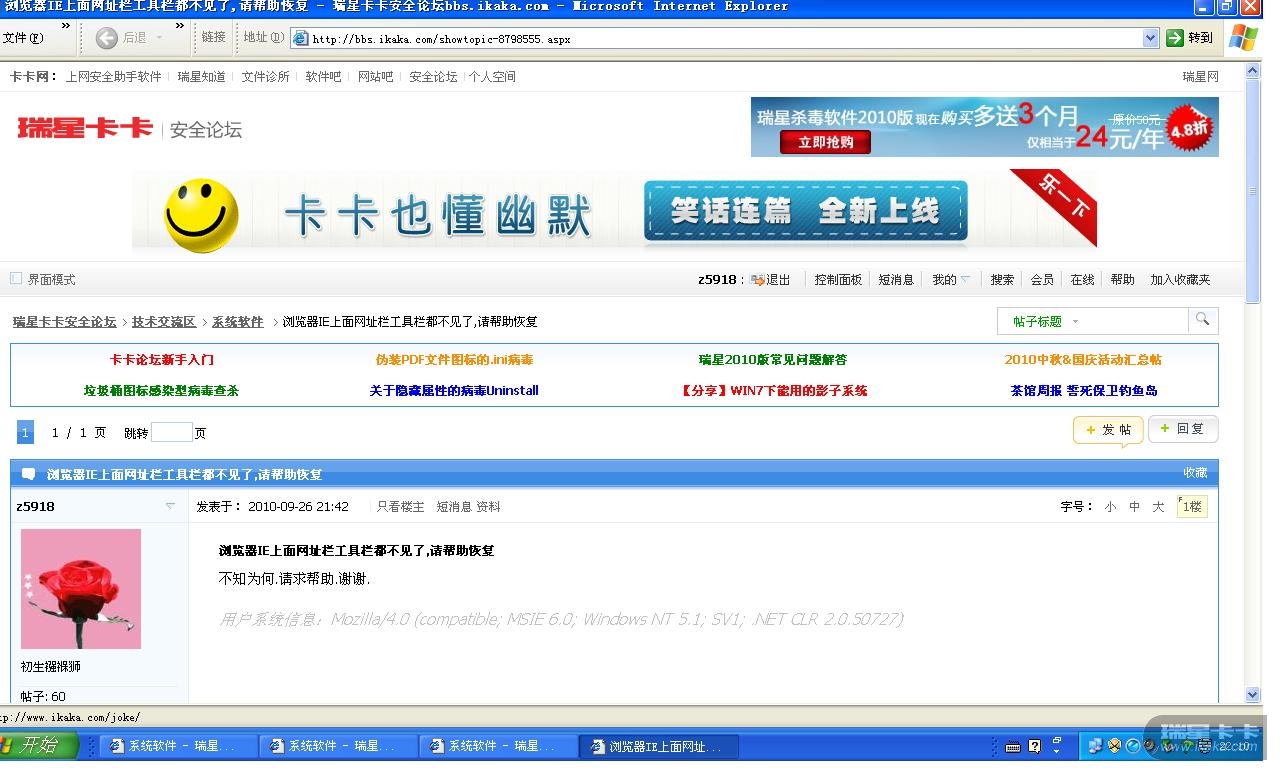The image size is (1280, 768).
Task: Open 伪装PDF文件图标的.ini病毒 link
Action: click(x=454, y=360)
